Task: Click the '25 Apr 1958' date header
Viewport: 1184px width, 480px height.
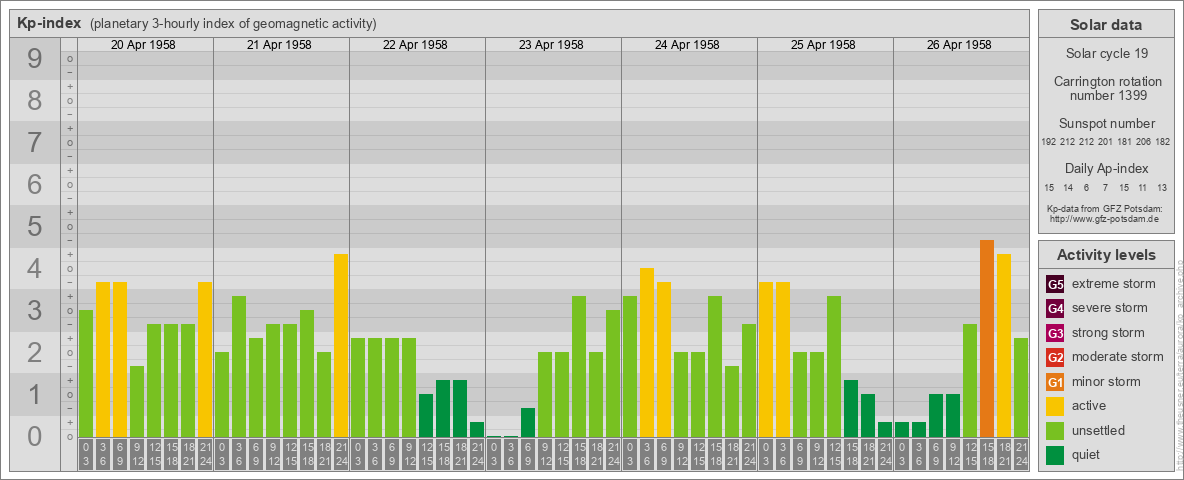Action: point(822,45)
